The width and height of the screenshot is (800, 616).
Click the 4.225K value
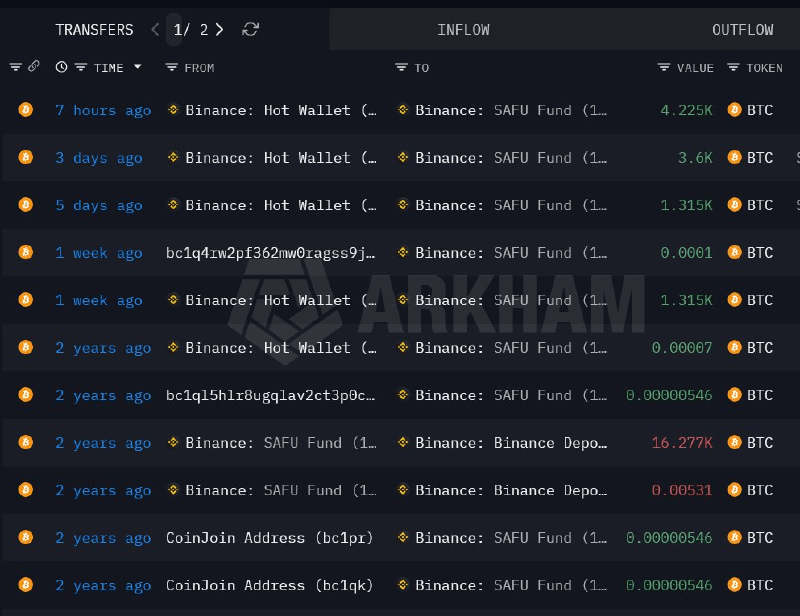point(686,110)
